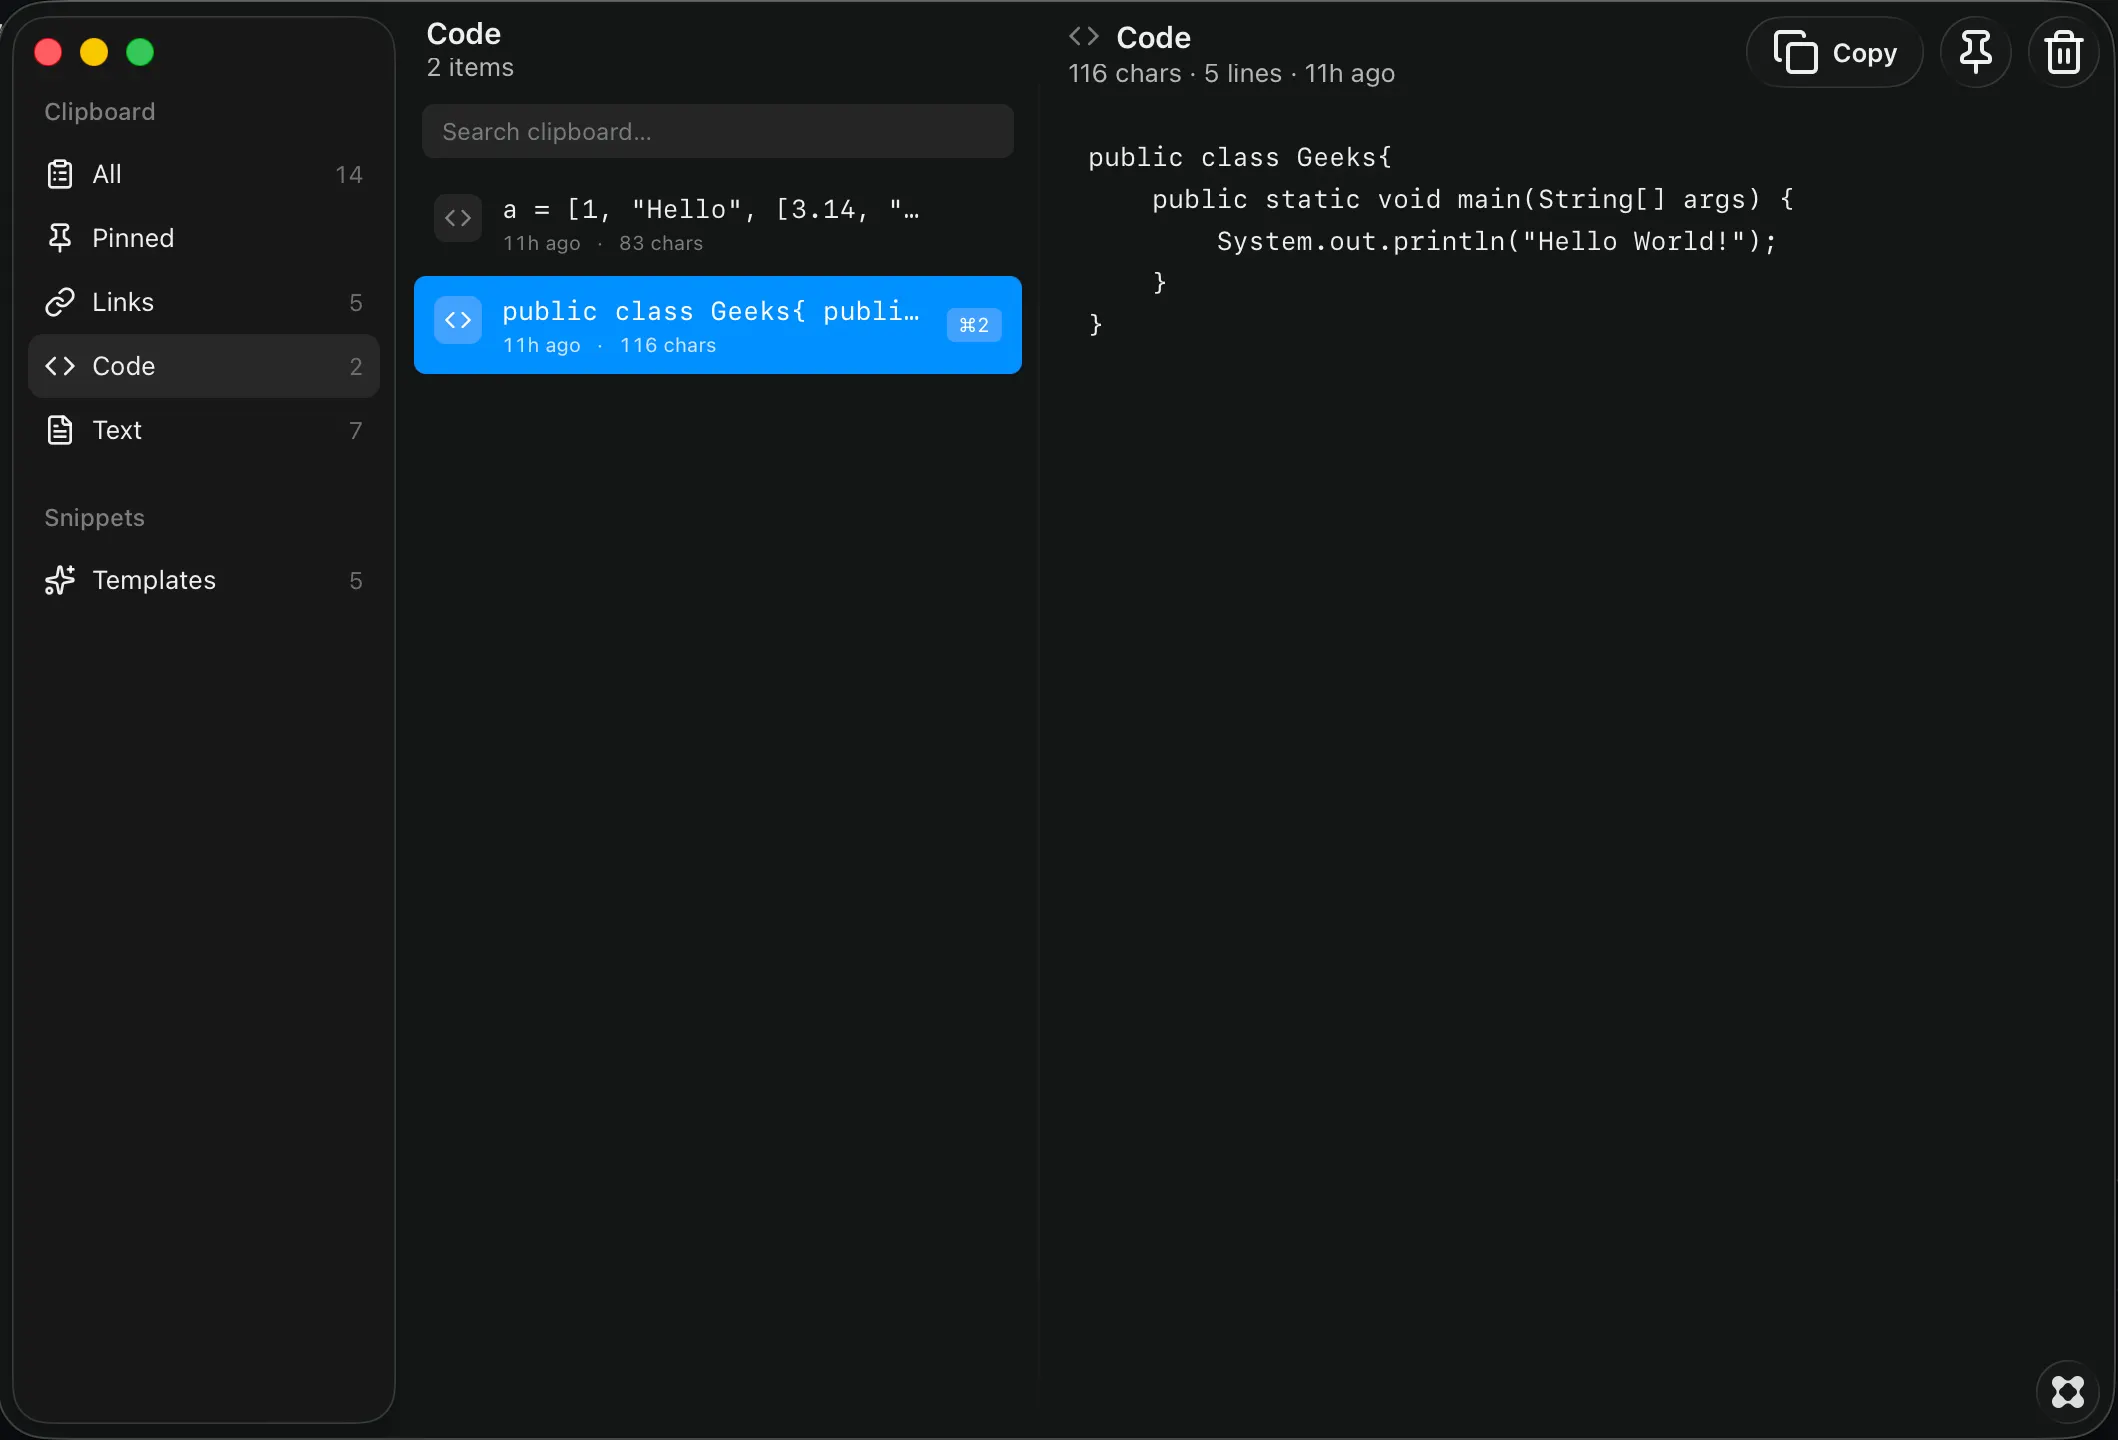Close the window with red button
2118x1440 pixels.
coord(48,52)
